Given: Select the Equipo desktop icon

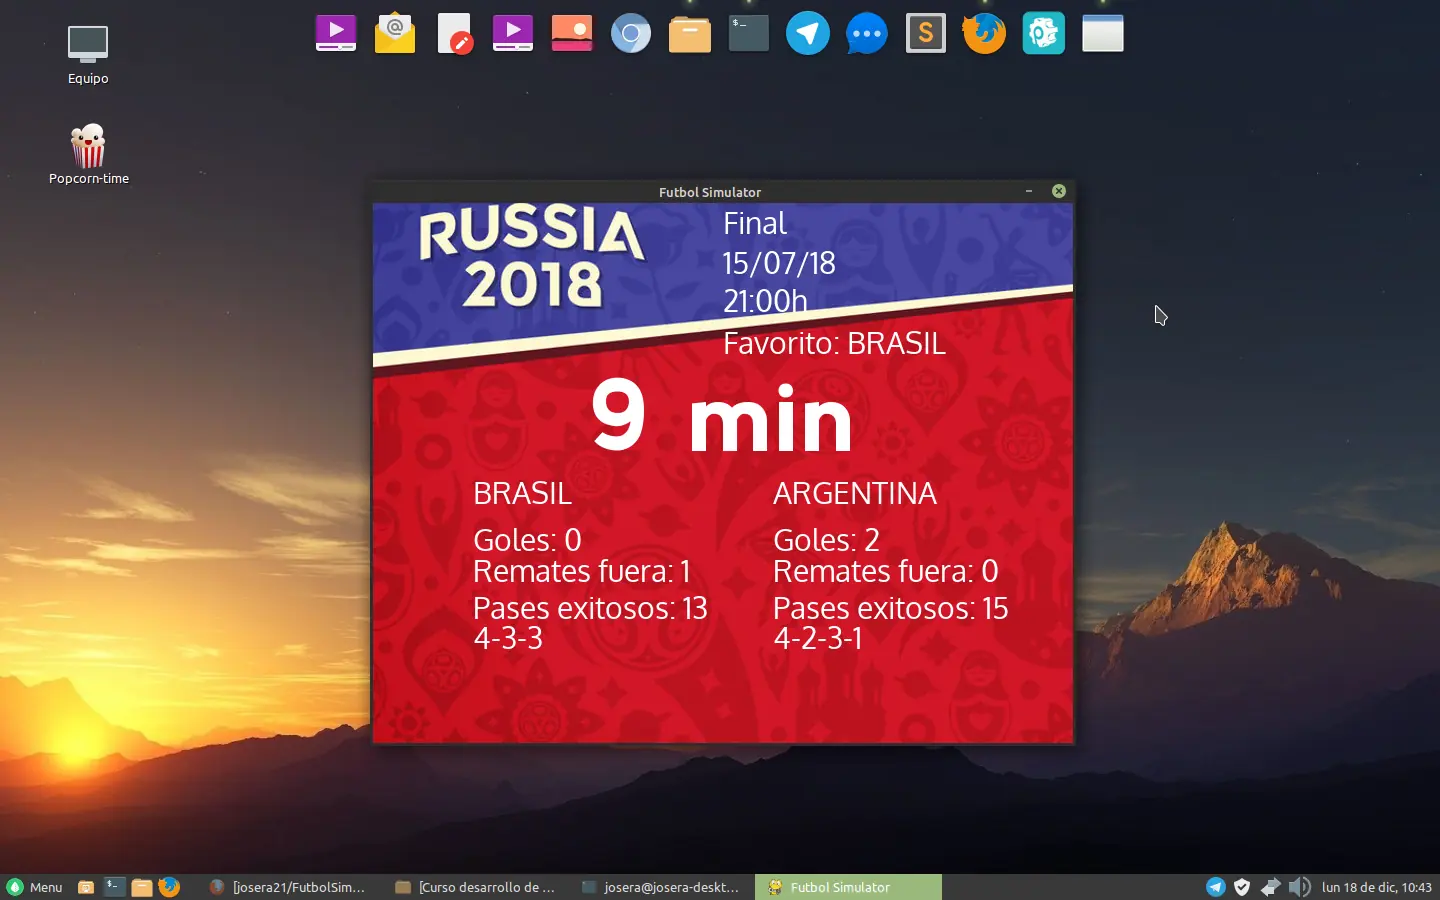Looking at the screenshot, I should click(x=88, y=55).
